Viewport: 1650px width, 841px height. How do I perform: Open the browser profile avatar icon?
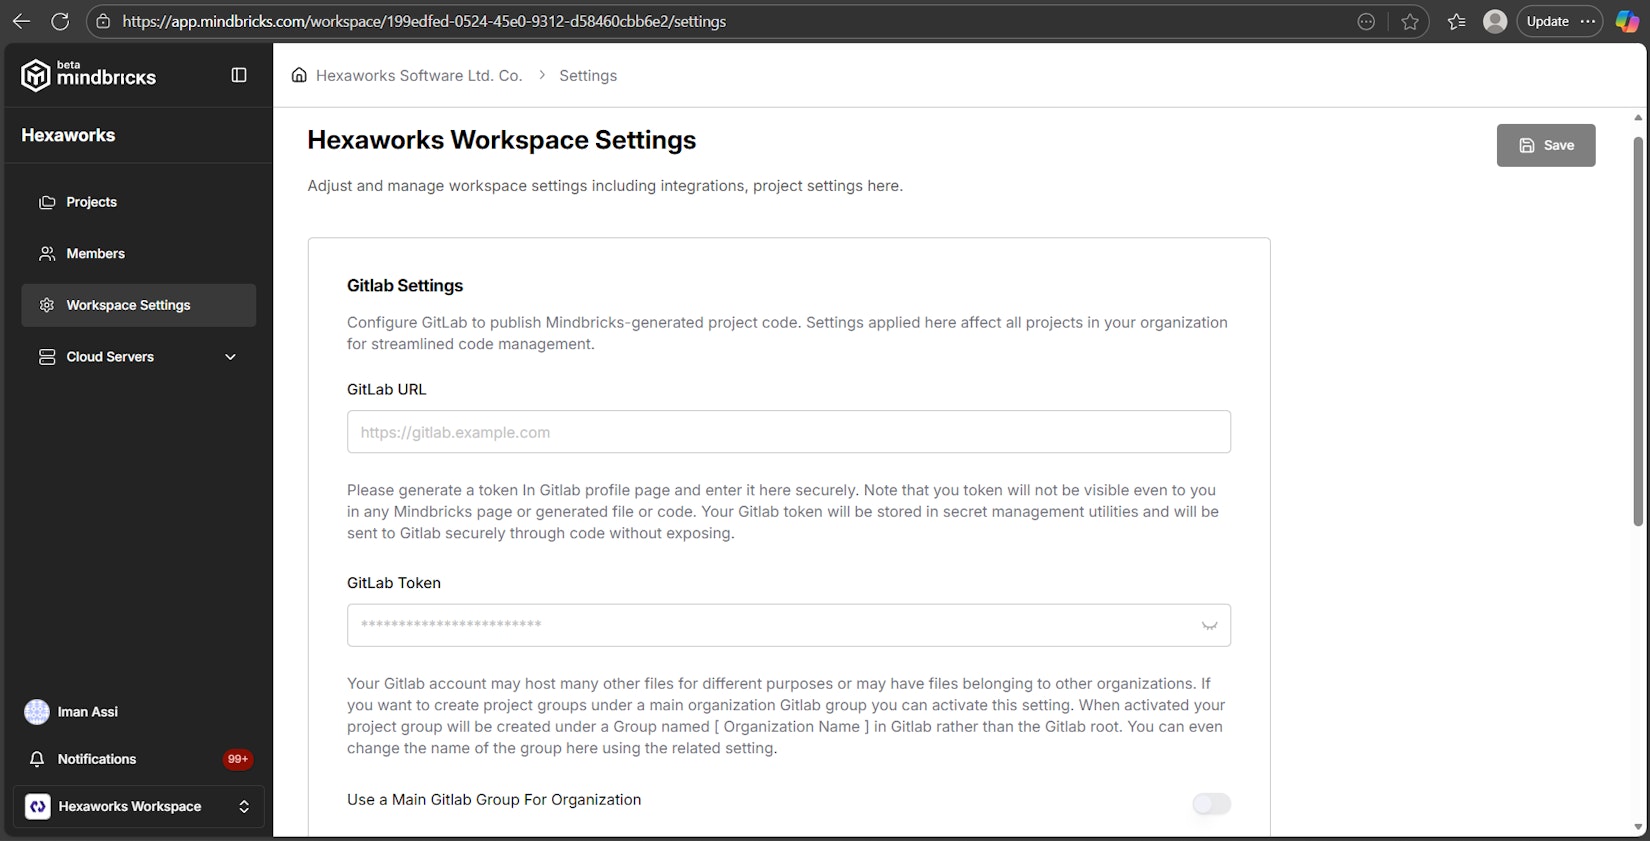point(1494,21)
